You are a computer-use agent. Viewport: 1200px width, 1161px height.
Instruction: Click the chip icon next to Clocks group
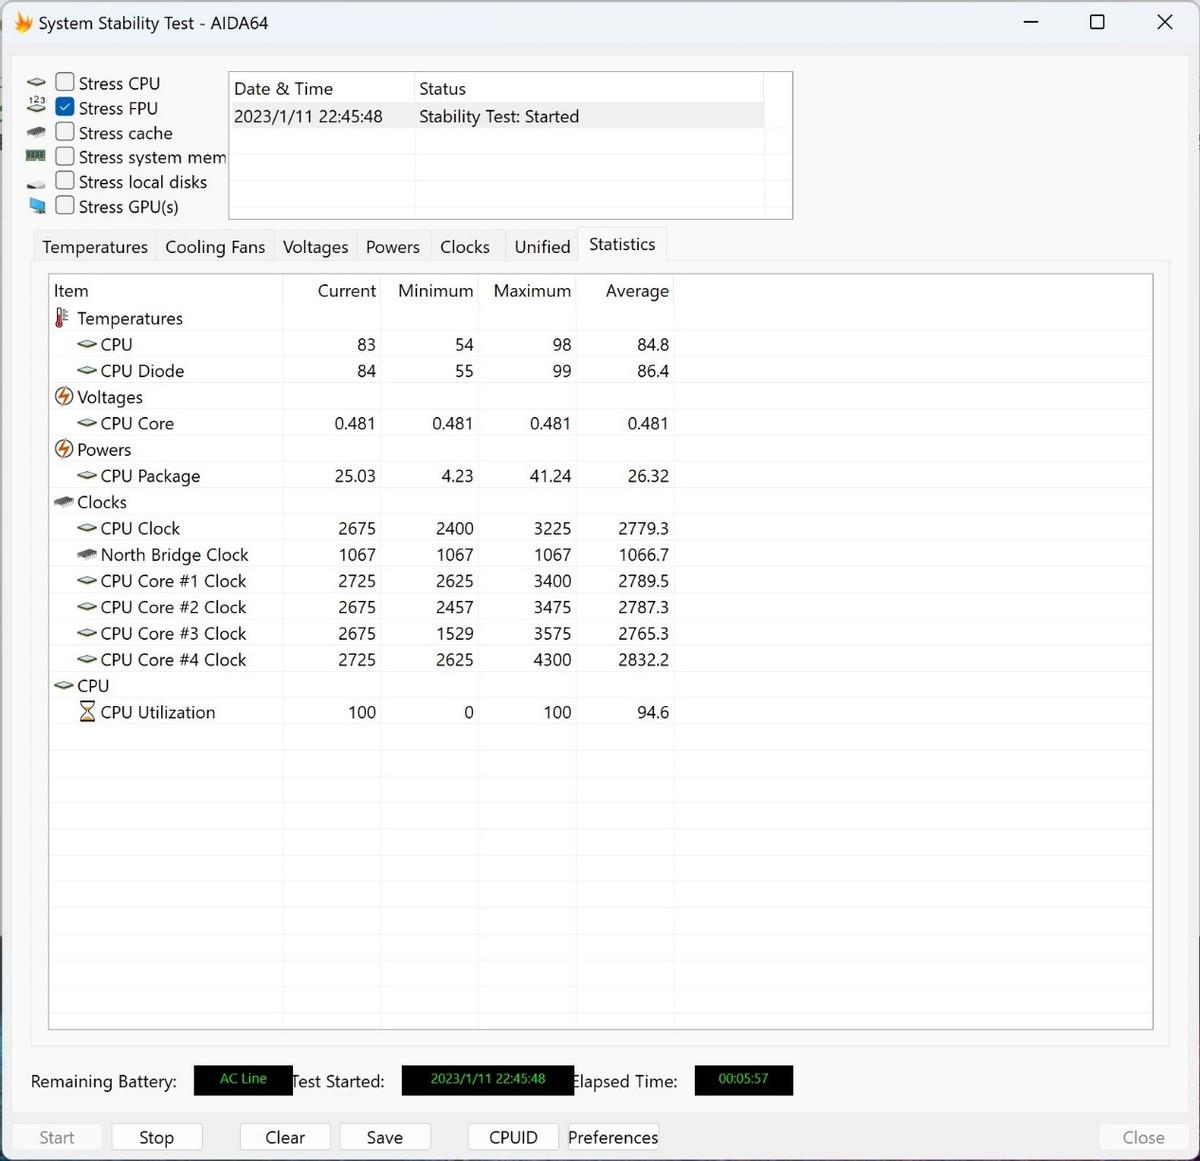(63, 502)
